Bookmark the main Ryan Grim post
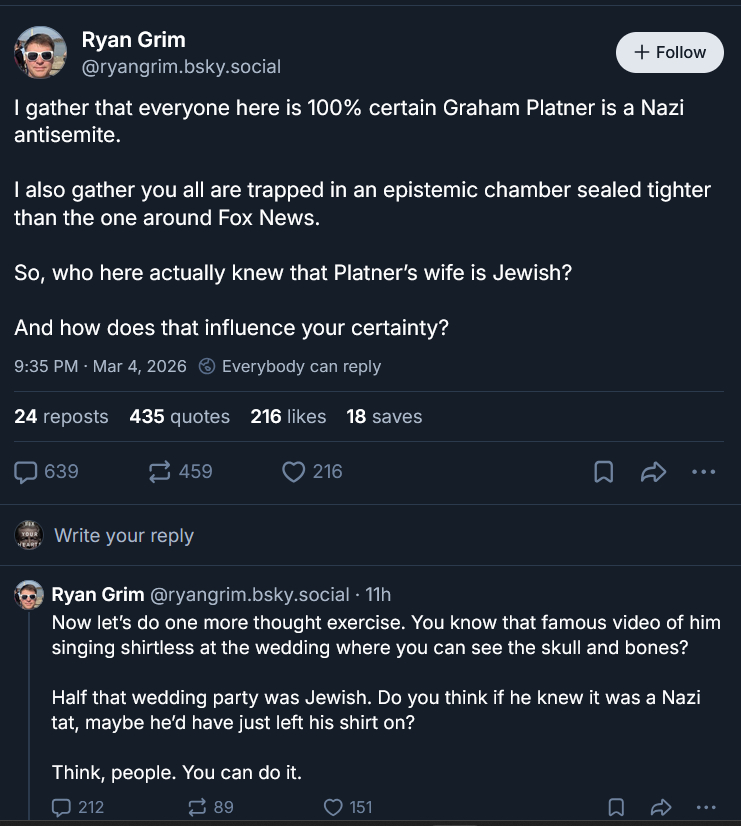 point(603,472)
